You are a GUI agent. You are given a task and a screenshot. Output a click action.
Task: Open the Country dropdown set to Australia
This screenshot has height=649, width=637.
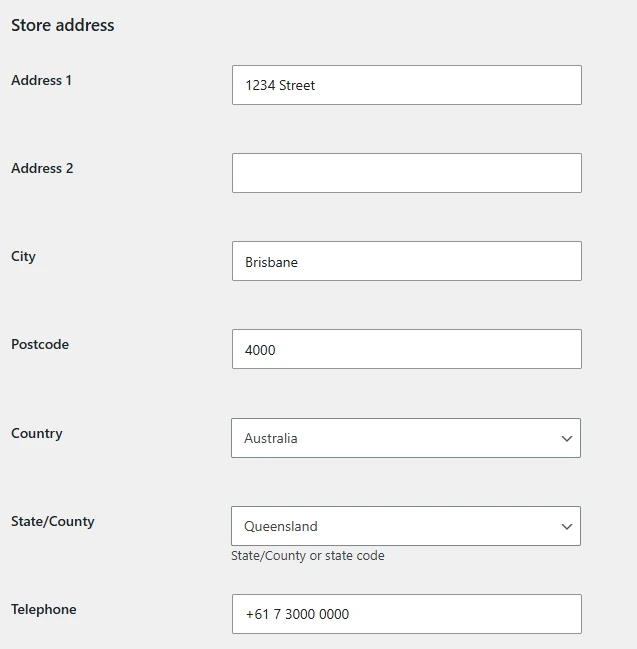tap(406, 438)
